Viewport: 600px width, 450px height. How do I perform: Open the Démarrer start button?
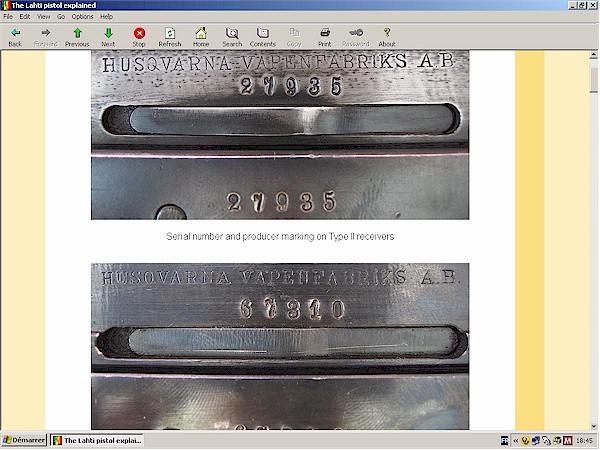pos(24,440)
